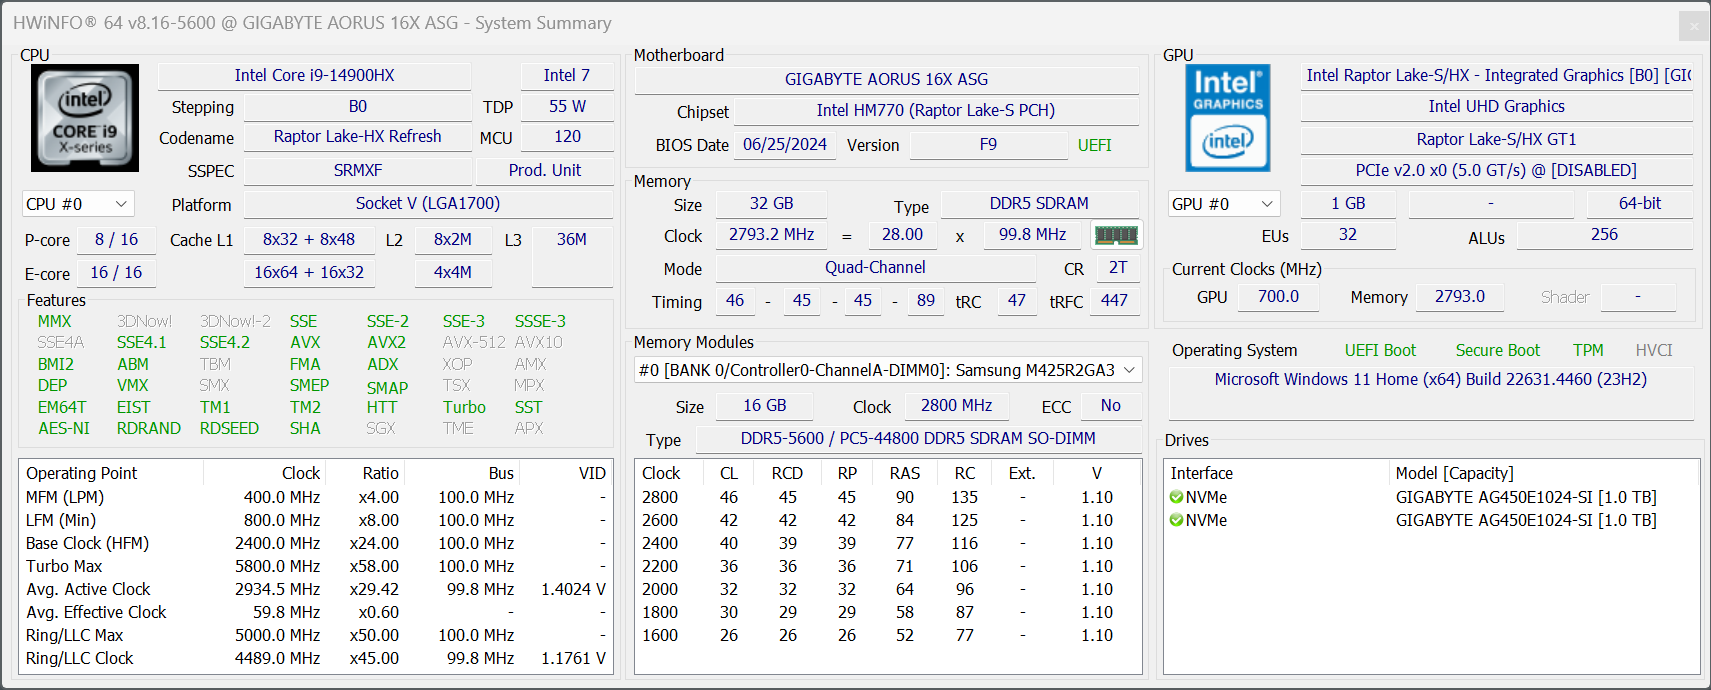Click the Windows 11 Home OS text
The width and height of the screenshot is (1711, 690).
point(1430,380)
